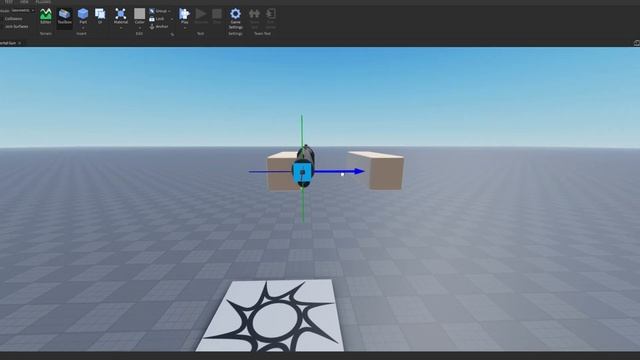The image size is (640, 360).
Task: Expand the Play mode dropdown arrow
Action: [184, 28]
